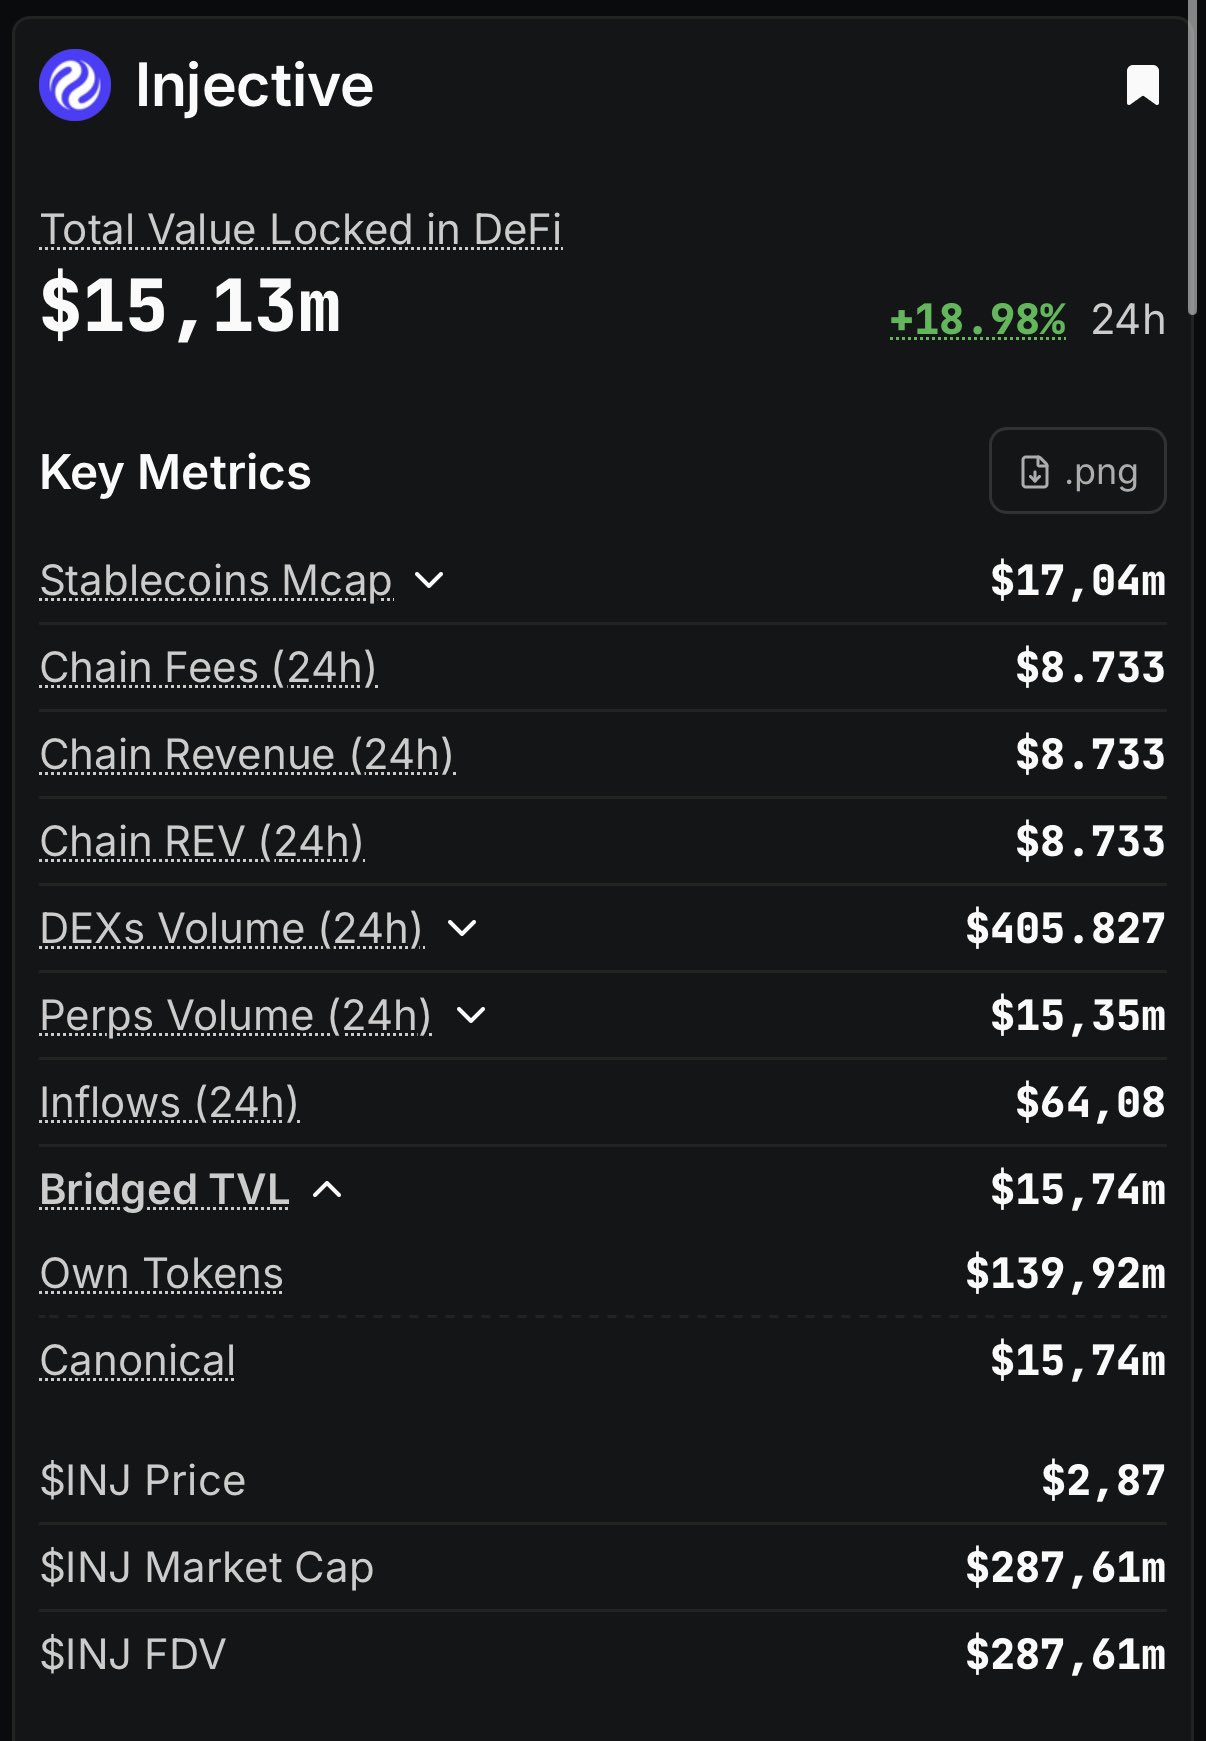The width and height of the screenshot is (1206, 1741).
Task: Open Total Value Locked in DeFi link
Action: pyautogui.click(x=301, y=229)
